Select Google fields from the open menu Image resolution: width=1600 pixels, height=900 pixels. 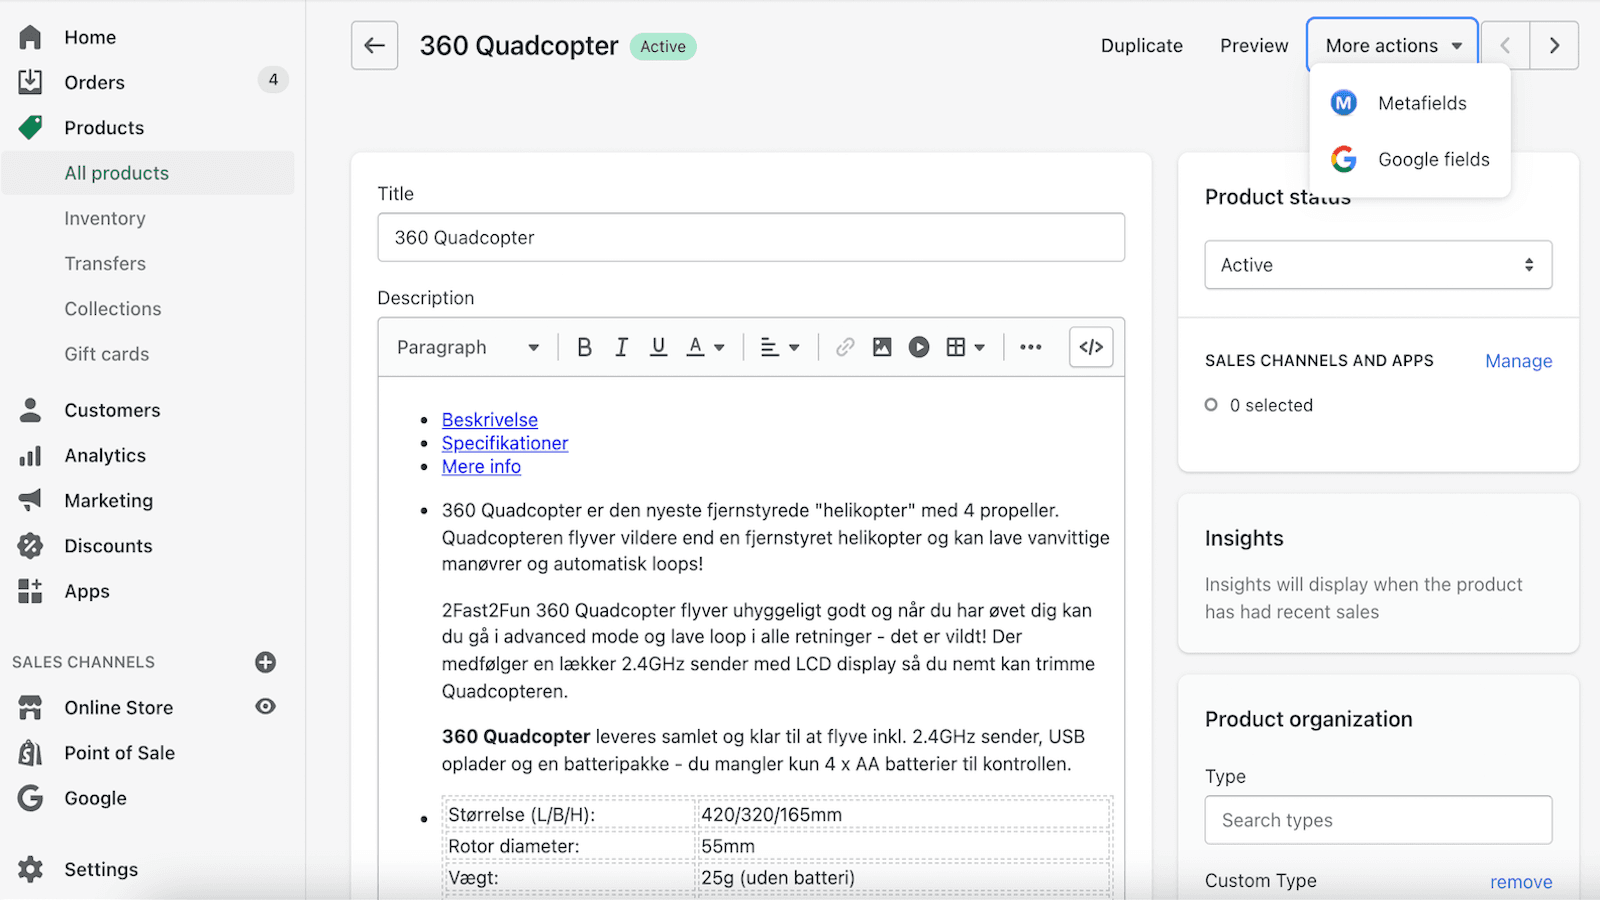1434,159
